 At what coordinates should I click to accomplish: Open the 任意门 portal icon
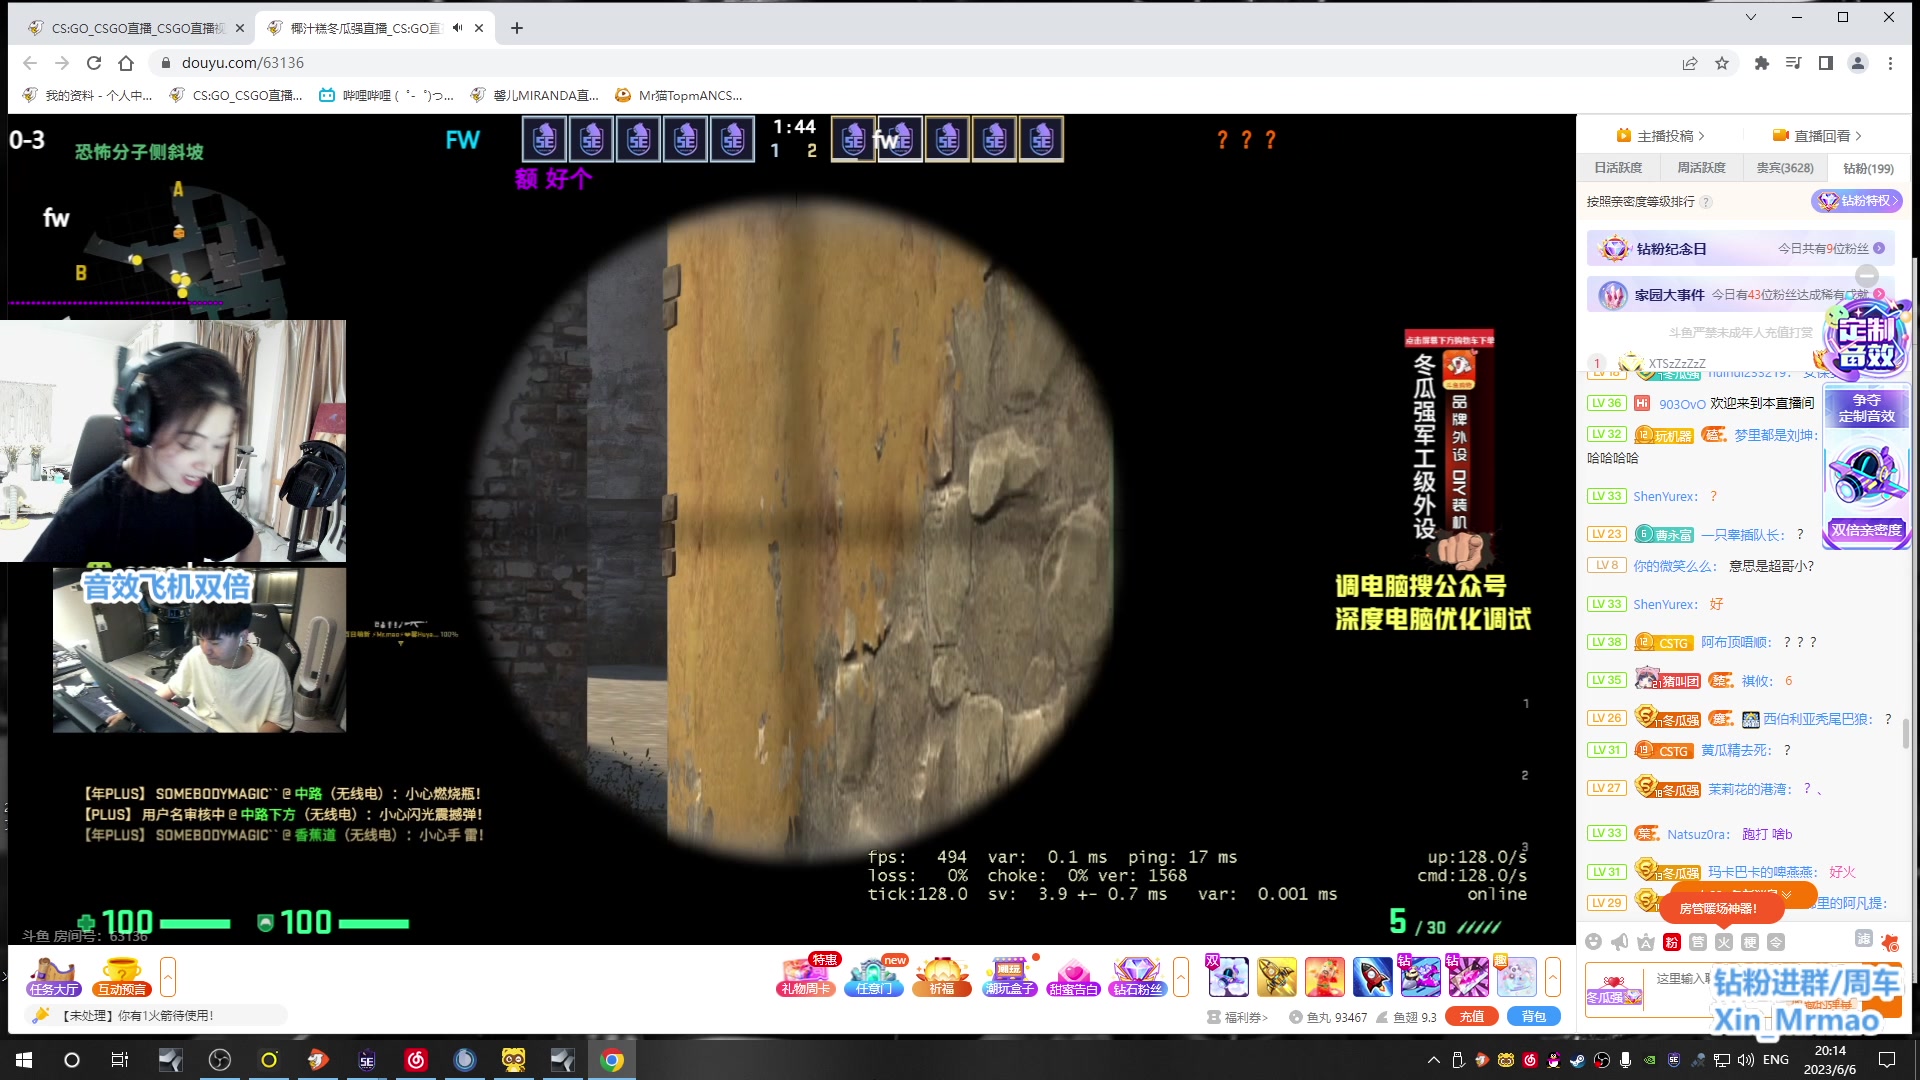pos(874,977)
